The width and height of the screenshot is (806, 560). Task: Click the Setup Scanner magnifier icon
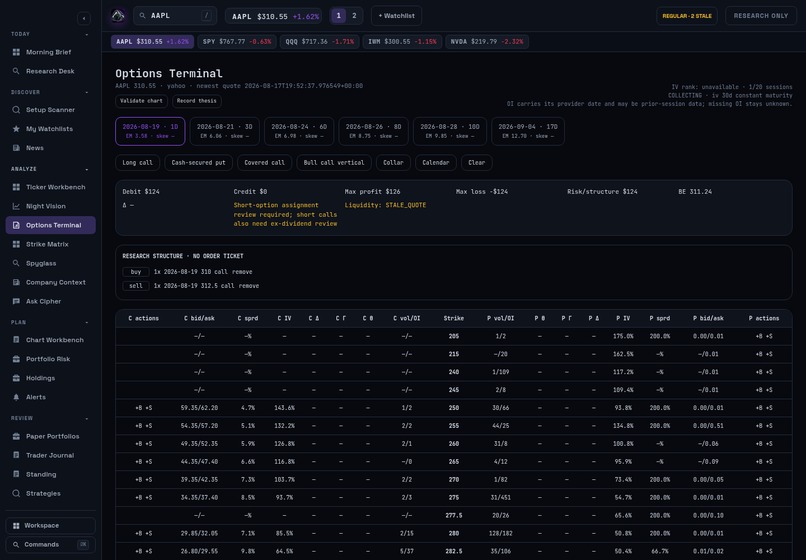16,110
